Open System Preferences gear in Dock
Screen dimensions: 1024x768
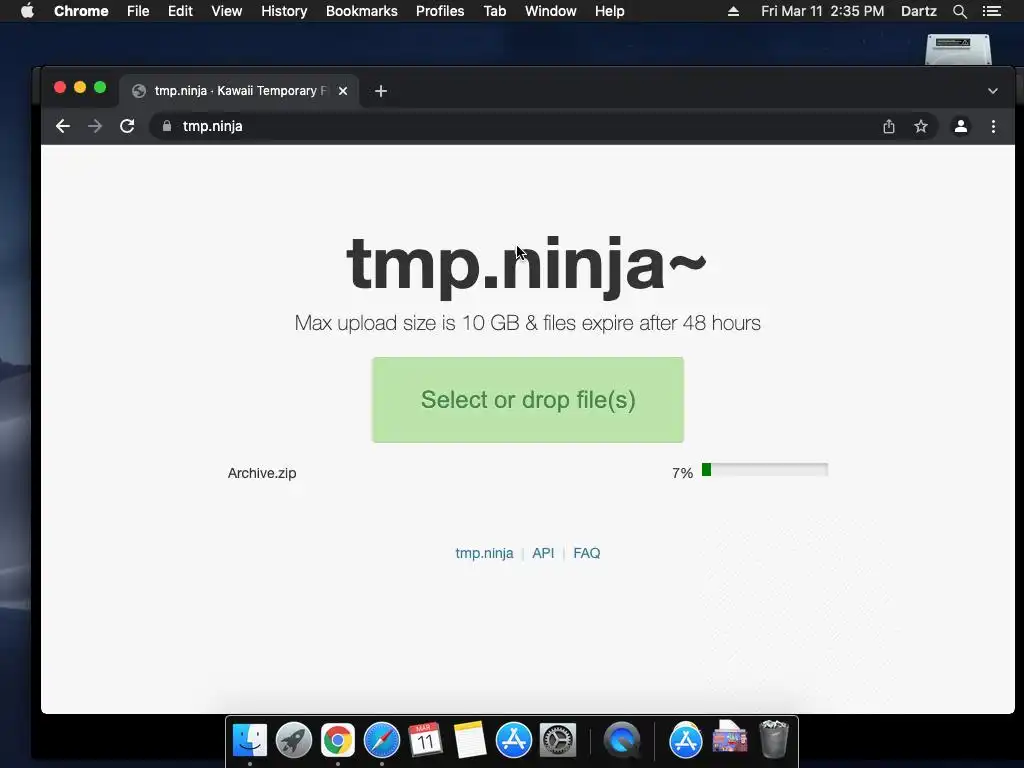tap(558, 741)
